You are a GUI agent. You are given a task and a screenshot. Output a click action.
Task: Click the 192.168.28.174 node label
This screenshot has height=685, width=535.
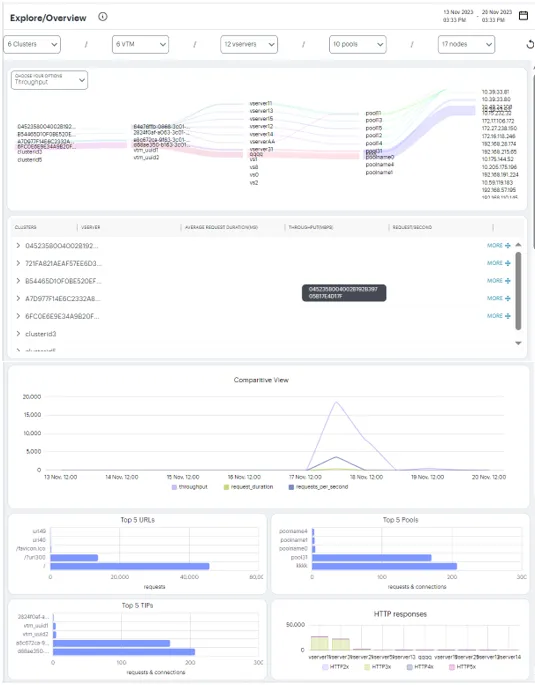(x=499, y=144)
